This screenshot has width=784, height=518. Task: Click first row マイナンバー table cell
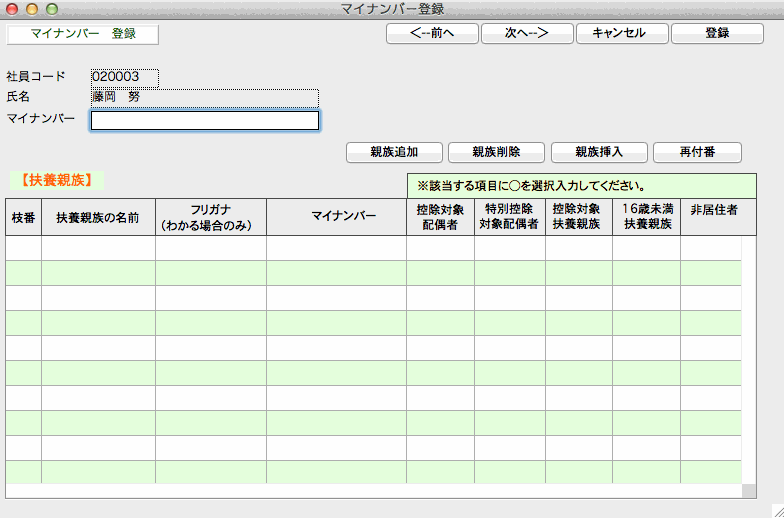336,248
